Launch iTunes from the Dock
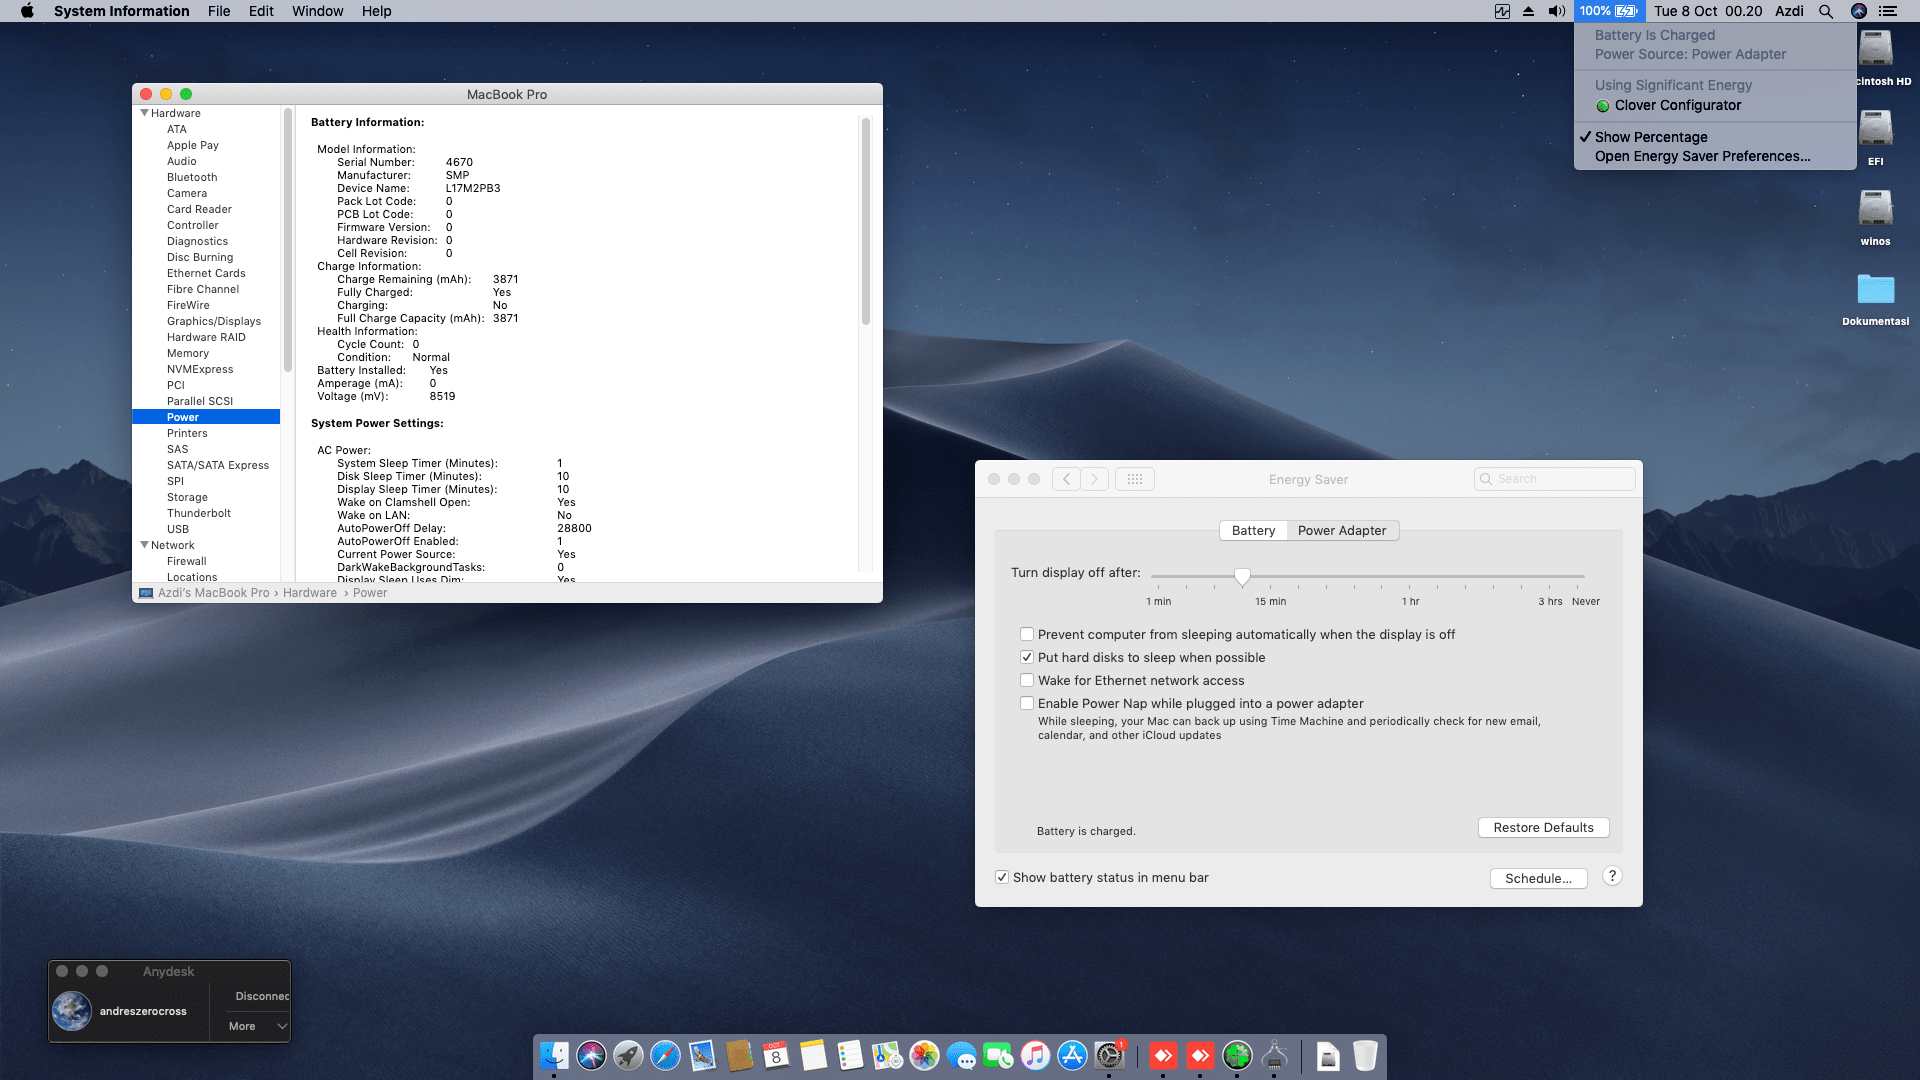The width and height of the screenshot is (1920, 1080). point(1035,1056)
